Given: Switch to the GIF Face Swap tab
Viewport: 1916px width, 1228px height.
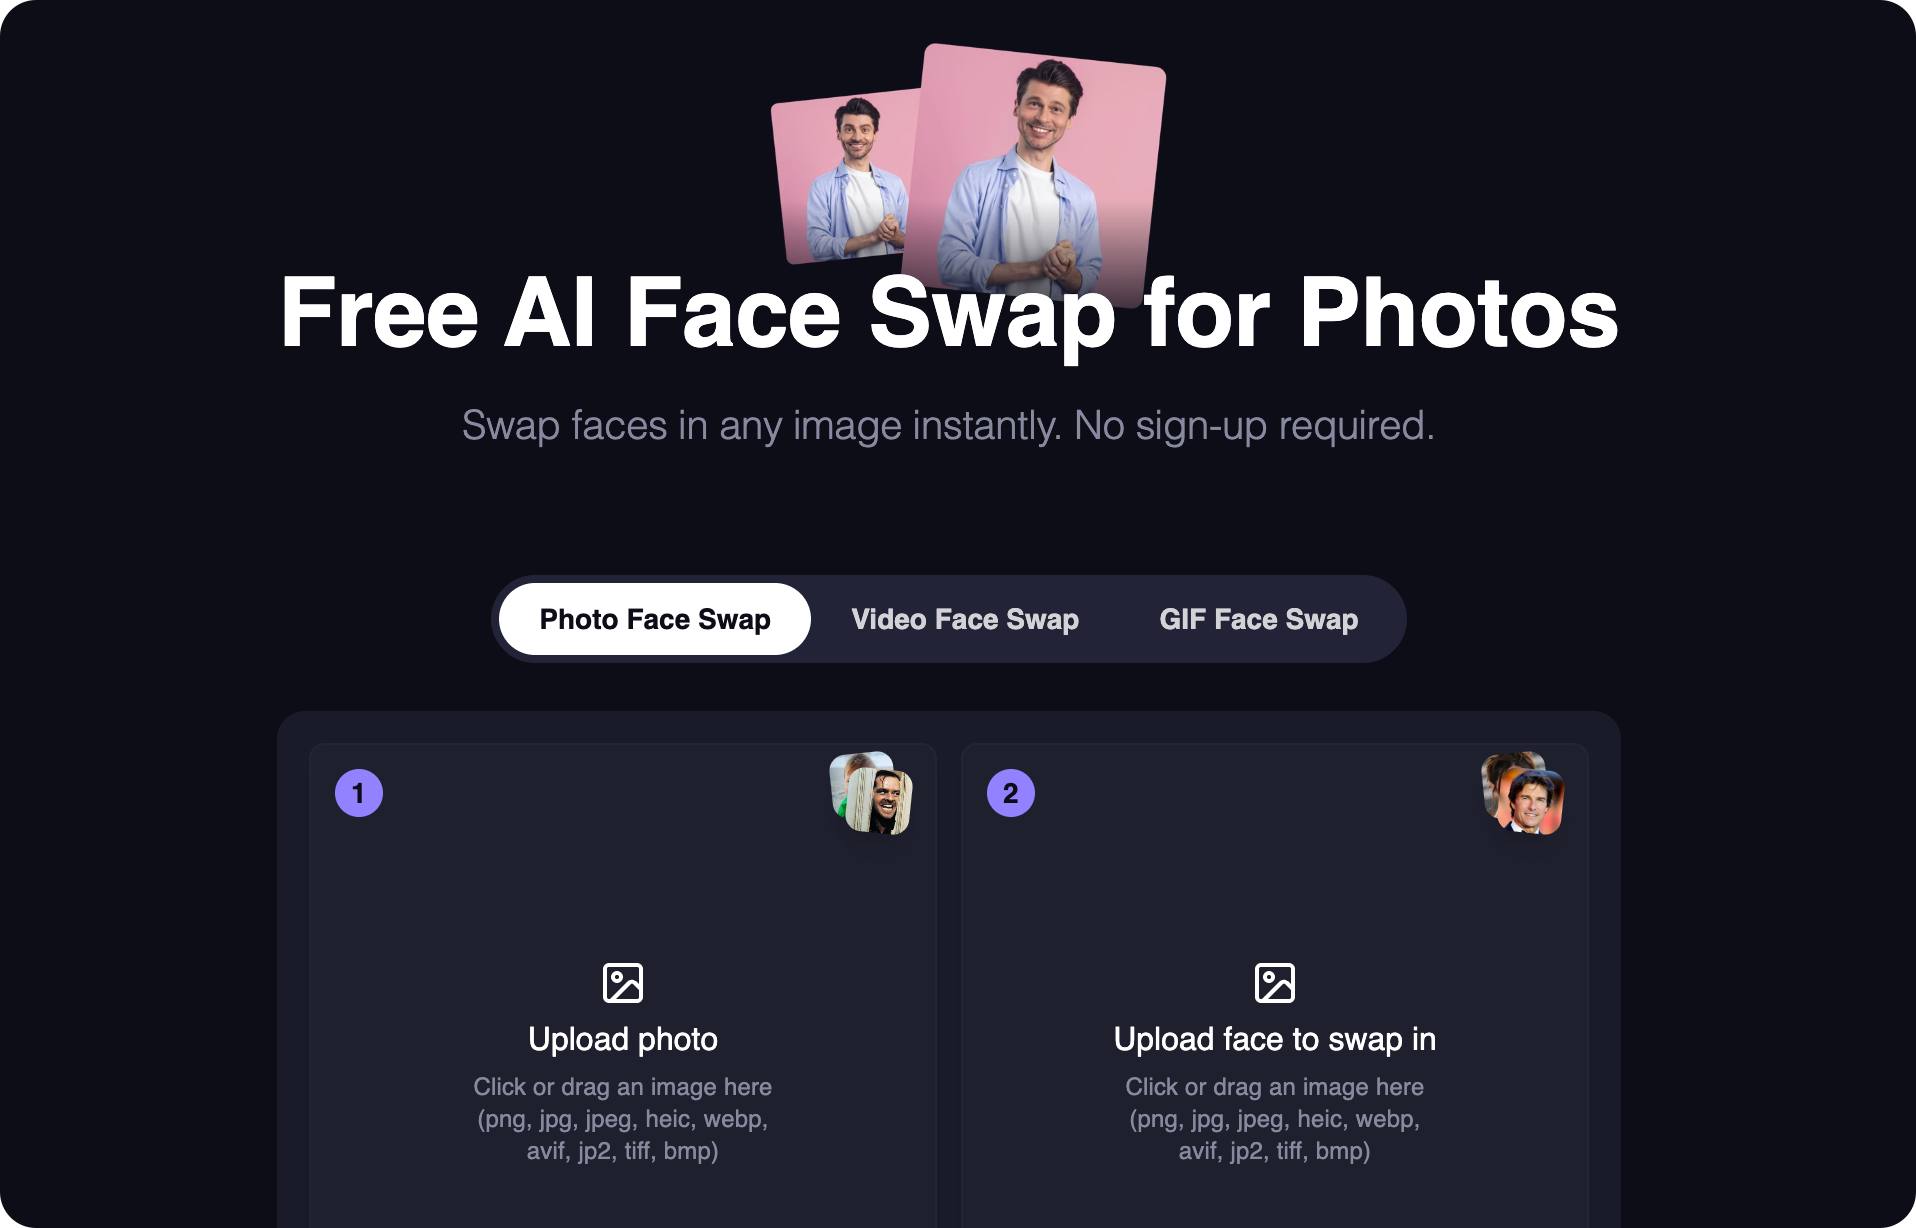Looking at the screenshot, I should point(1259,619).
